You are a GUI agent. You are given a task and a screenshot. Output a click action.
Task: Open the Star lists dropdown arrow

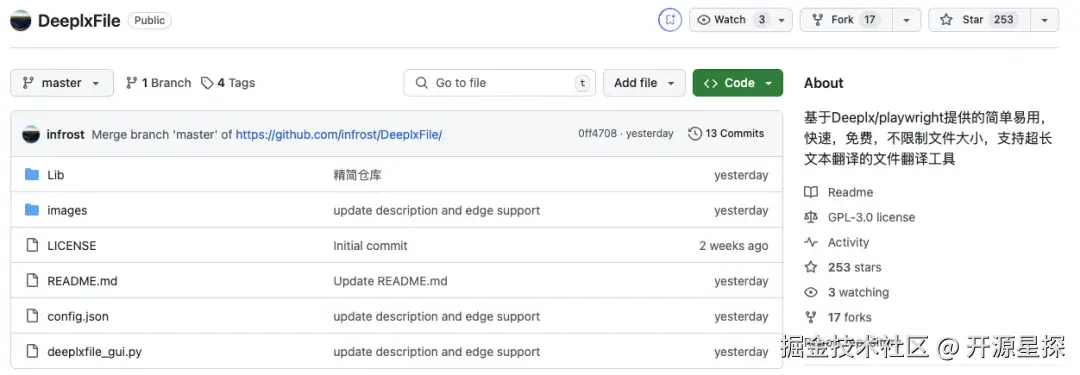[1044, 21]
